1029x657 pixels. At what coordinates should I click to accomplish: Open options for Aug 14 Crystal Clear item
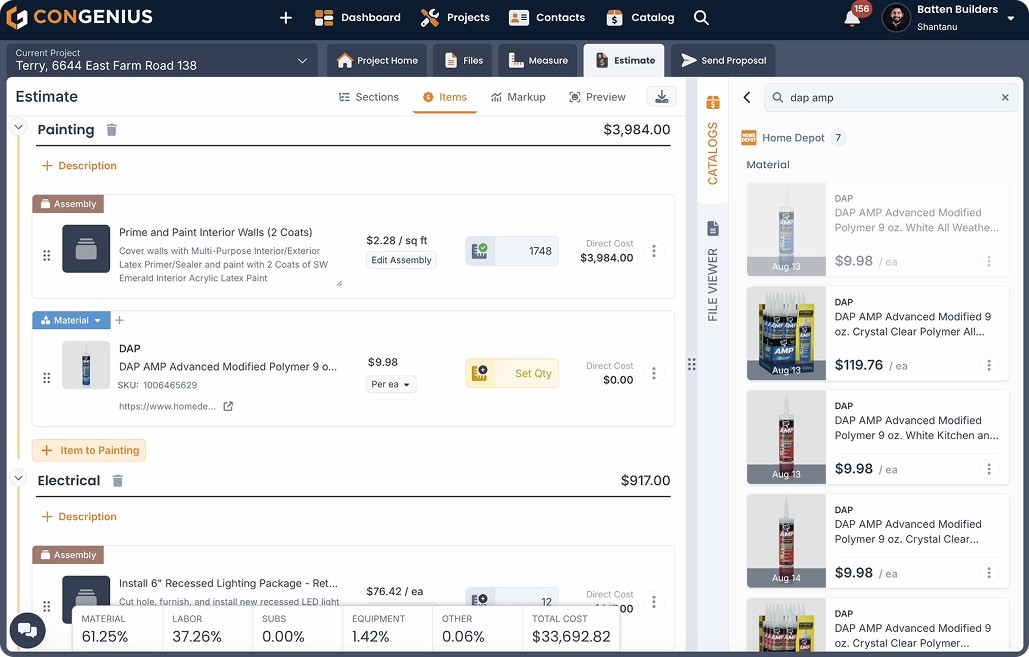(x=989, y=572)
